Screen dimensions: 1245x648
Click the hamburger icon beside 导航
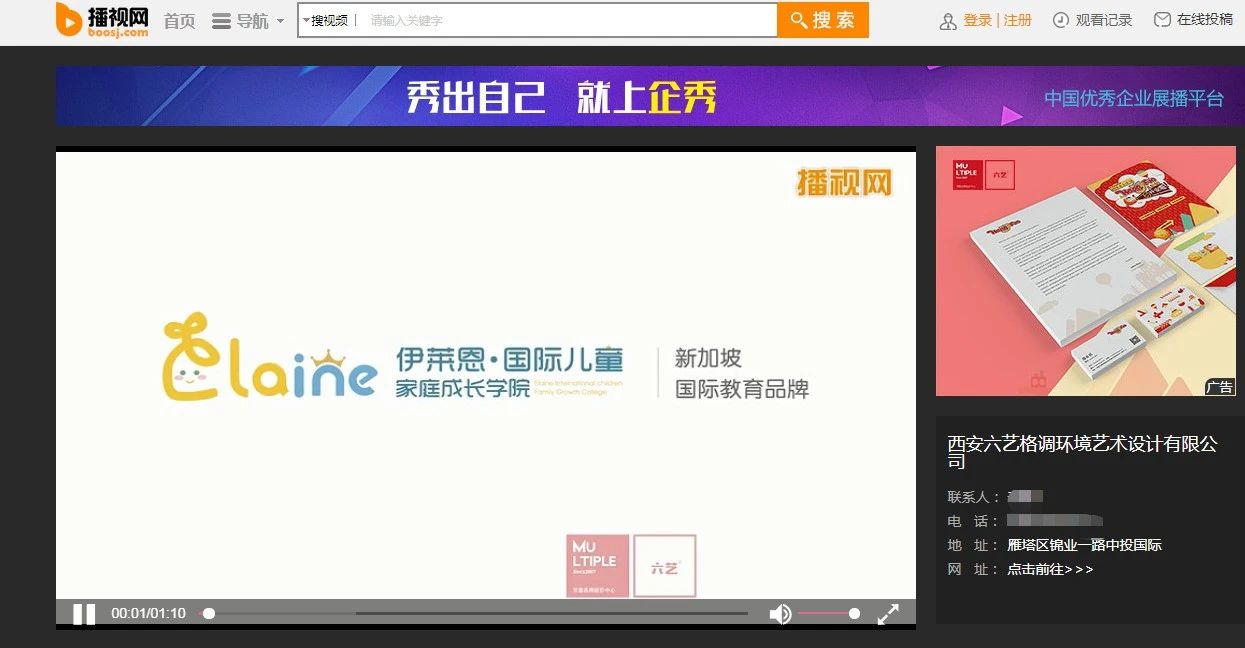pos(221,21)
